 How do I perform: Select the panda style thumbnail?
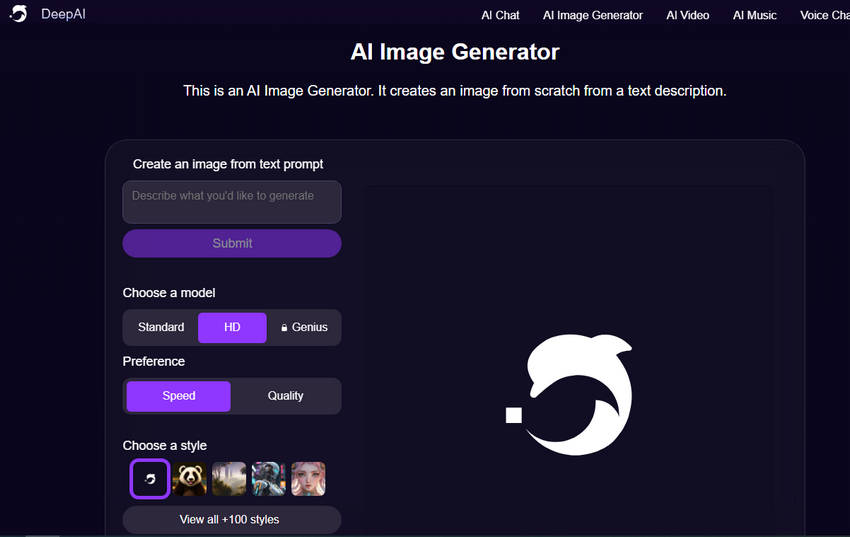click(189, 479)
